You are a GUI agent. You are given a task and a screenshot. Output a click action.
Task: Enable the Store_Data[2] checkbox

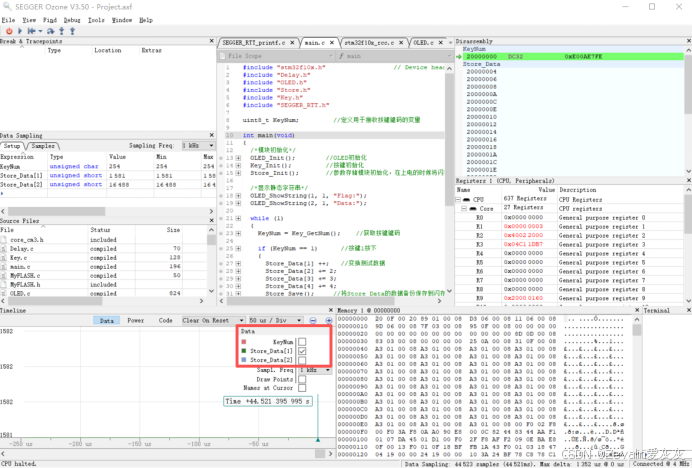point(302,360)
